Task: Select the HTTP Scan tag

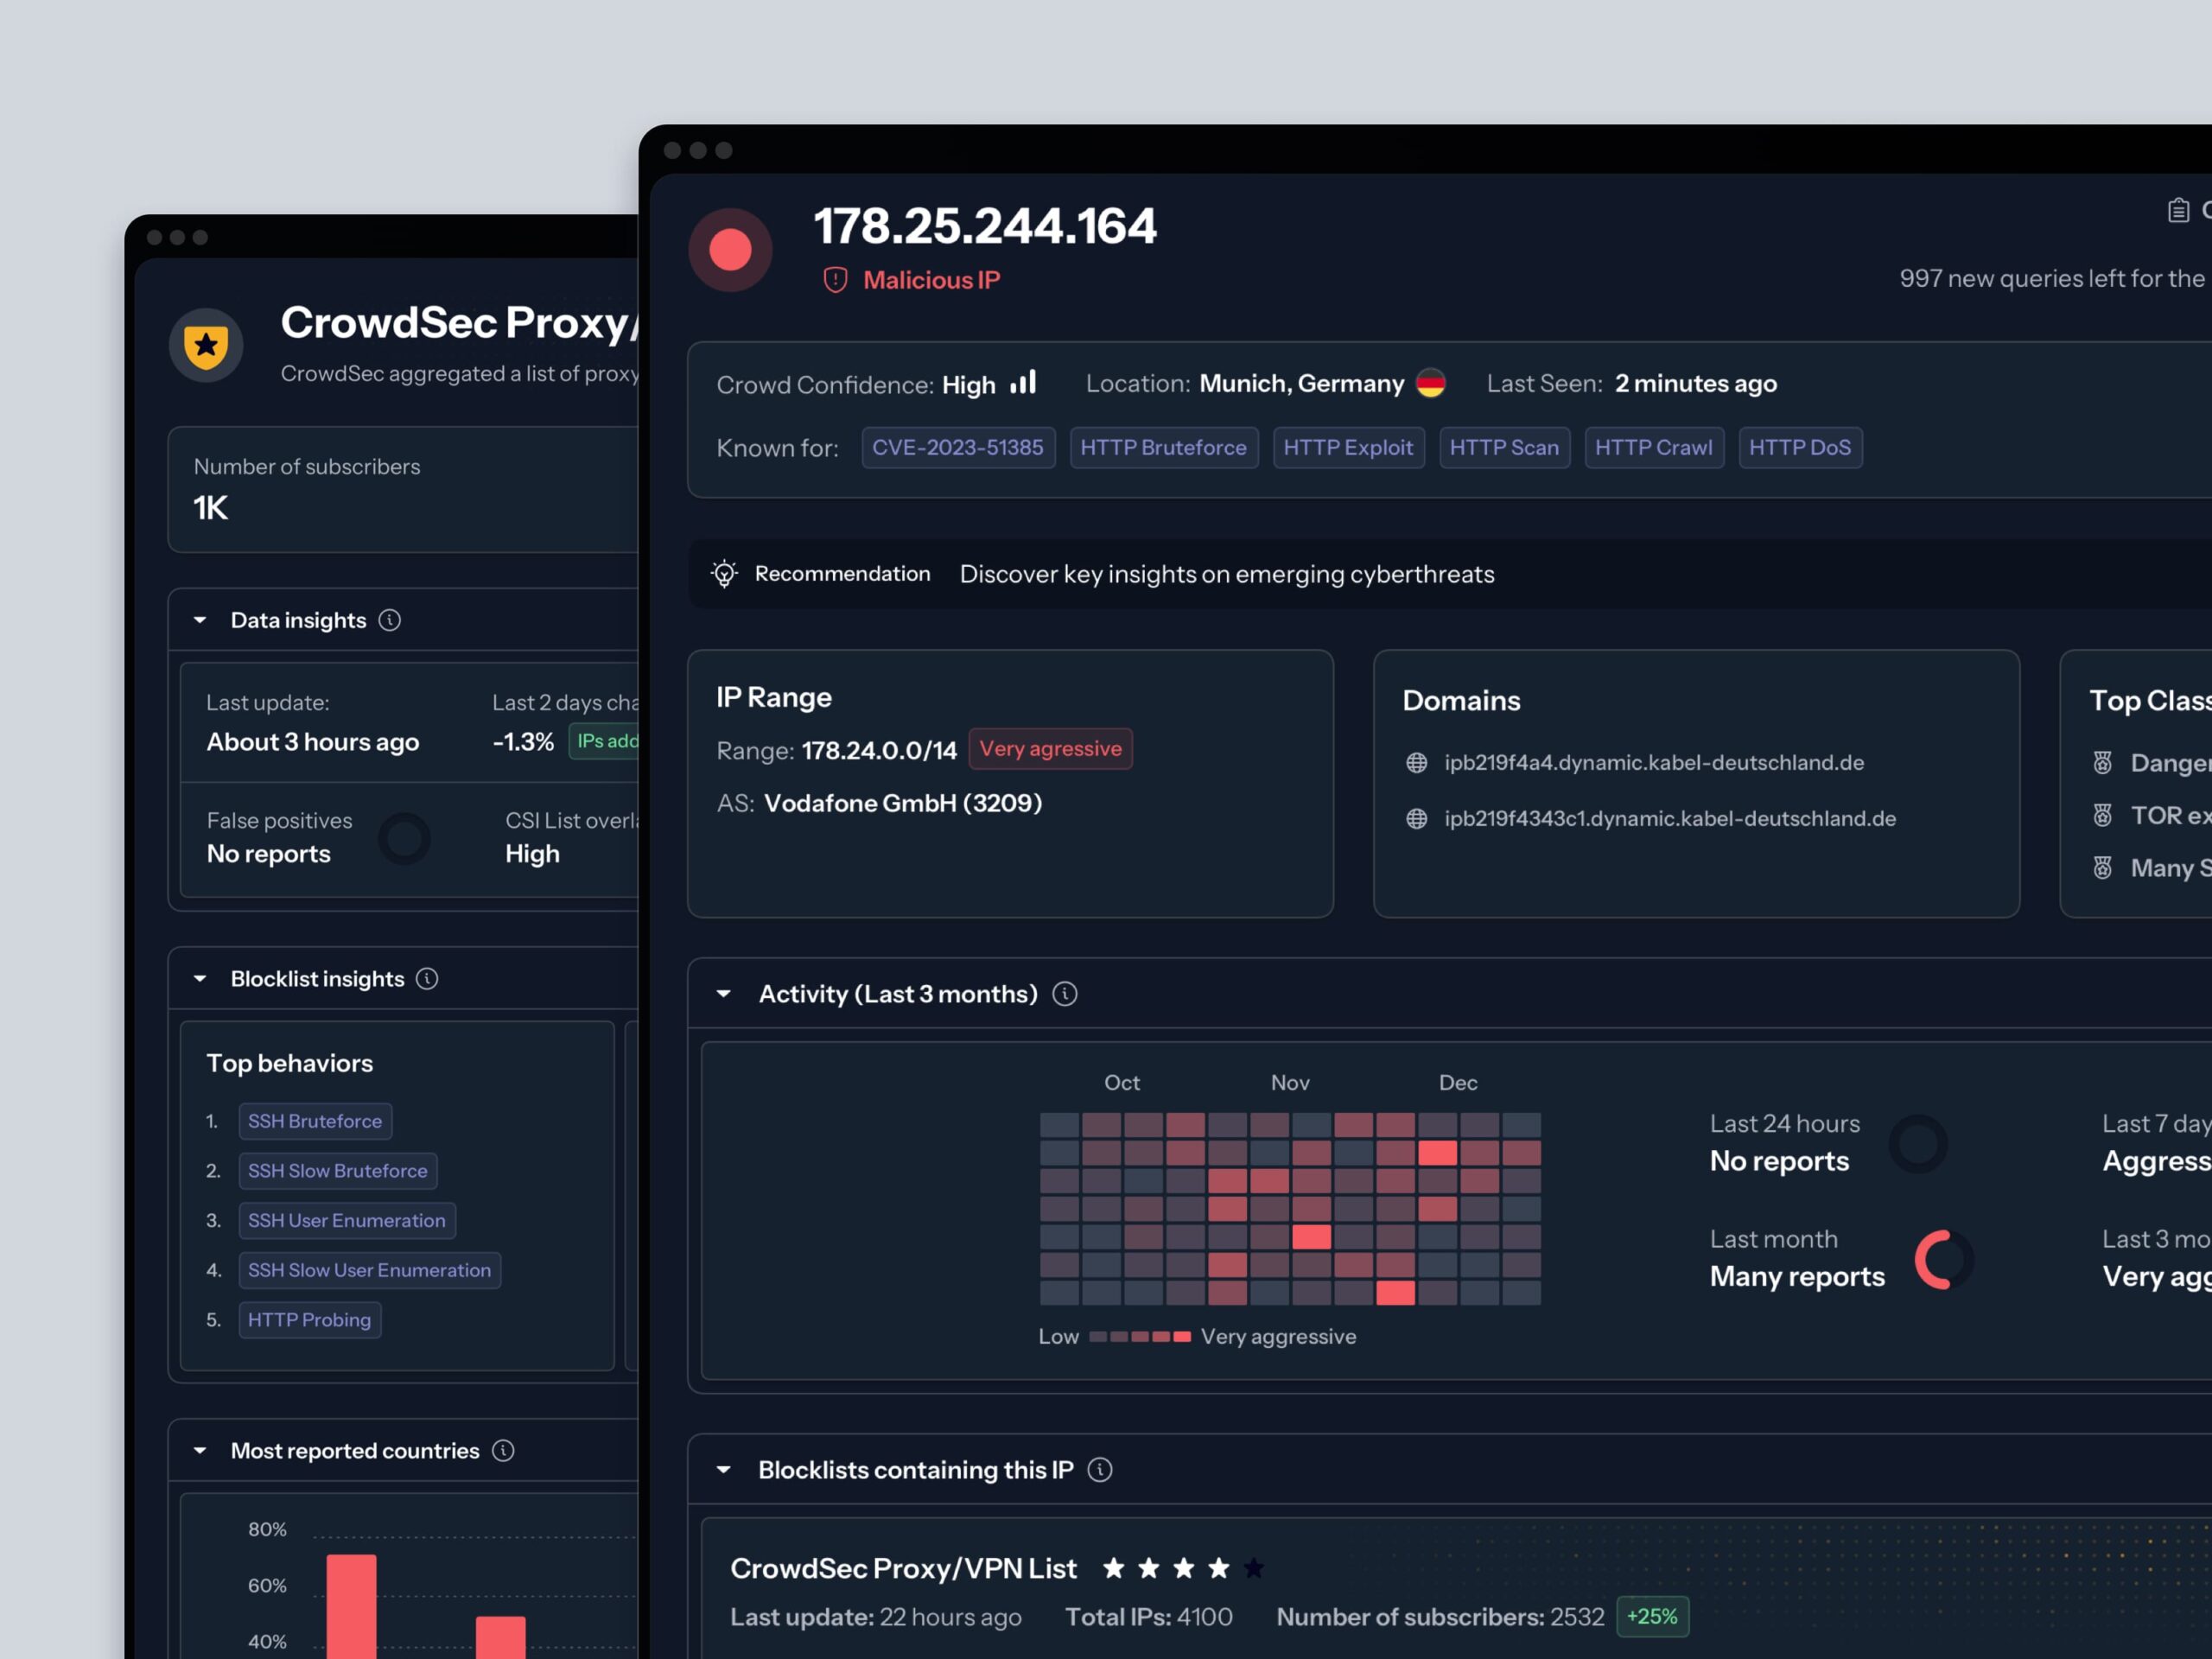Action: (x=1504, y=448)
